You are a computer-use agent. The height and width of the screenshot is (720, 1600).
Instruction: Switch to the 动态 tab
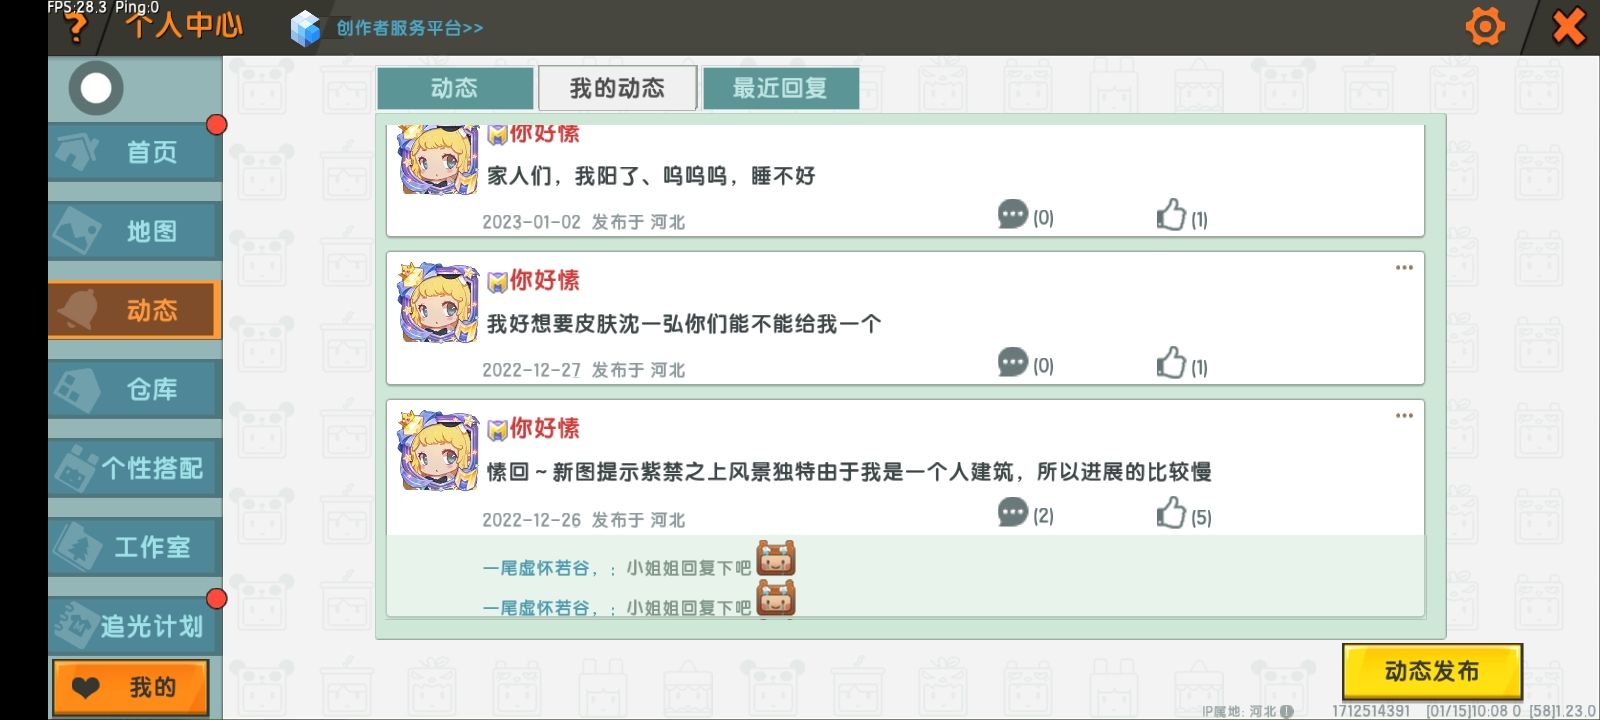click(454, 88)
